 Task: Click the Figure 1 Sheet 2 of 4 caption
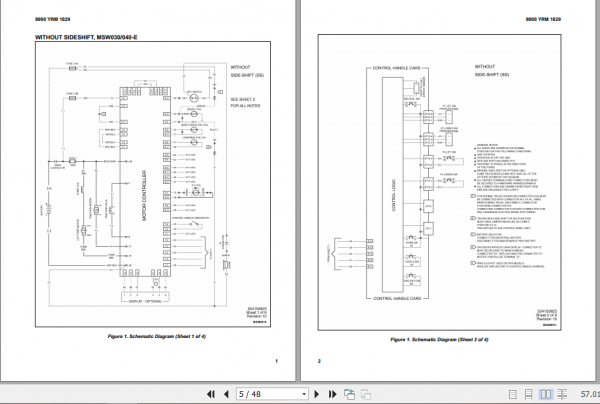tap(439, 340)
